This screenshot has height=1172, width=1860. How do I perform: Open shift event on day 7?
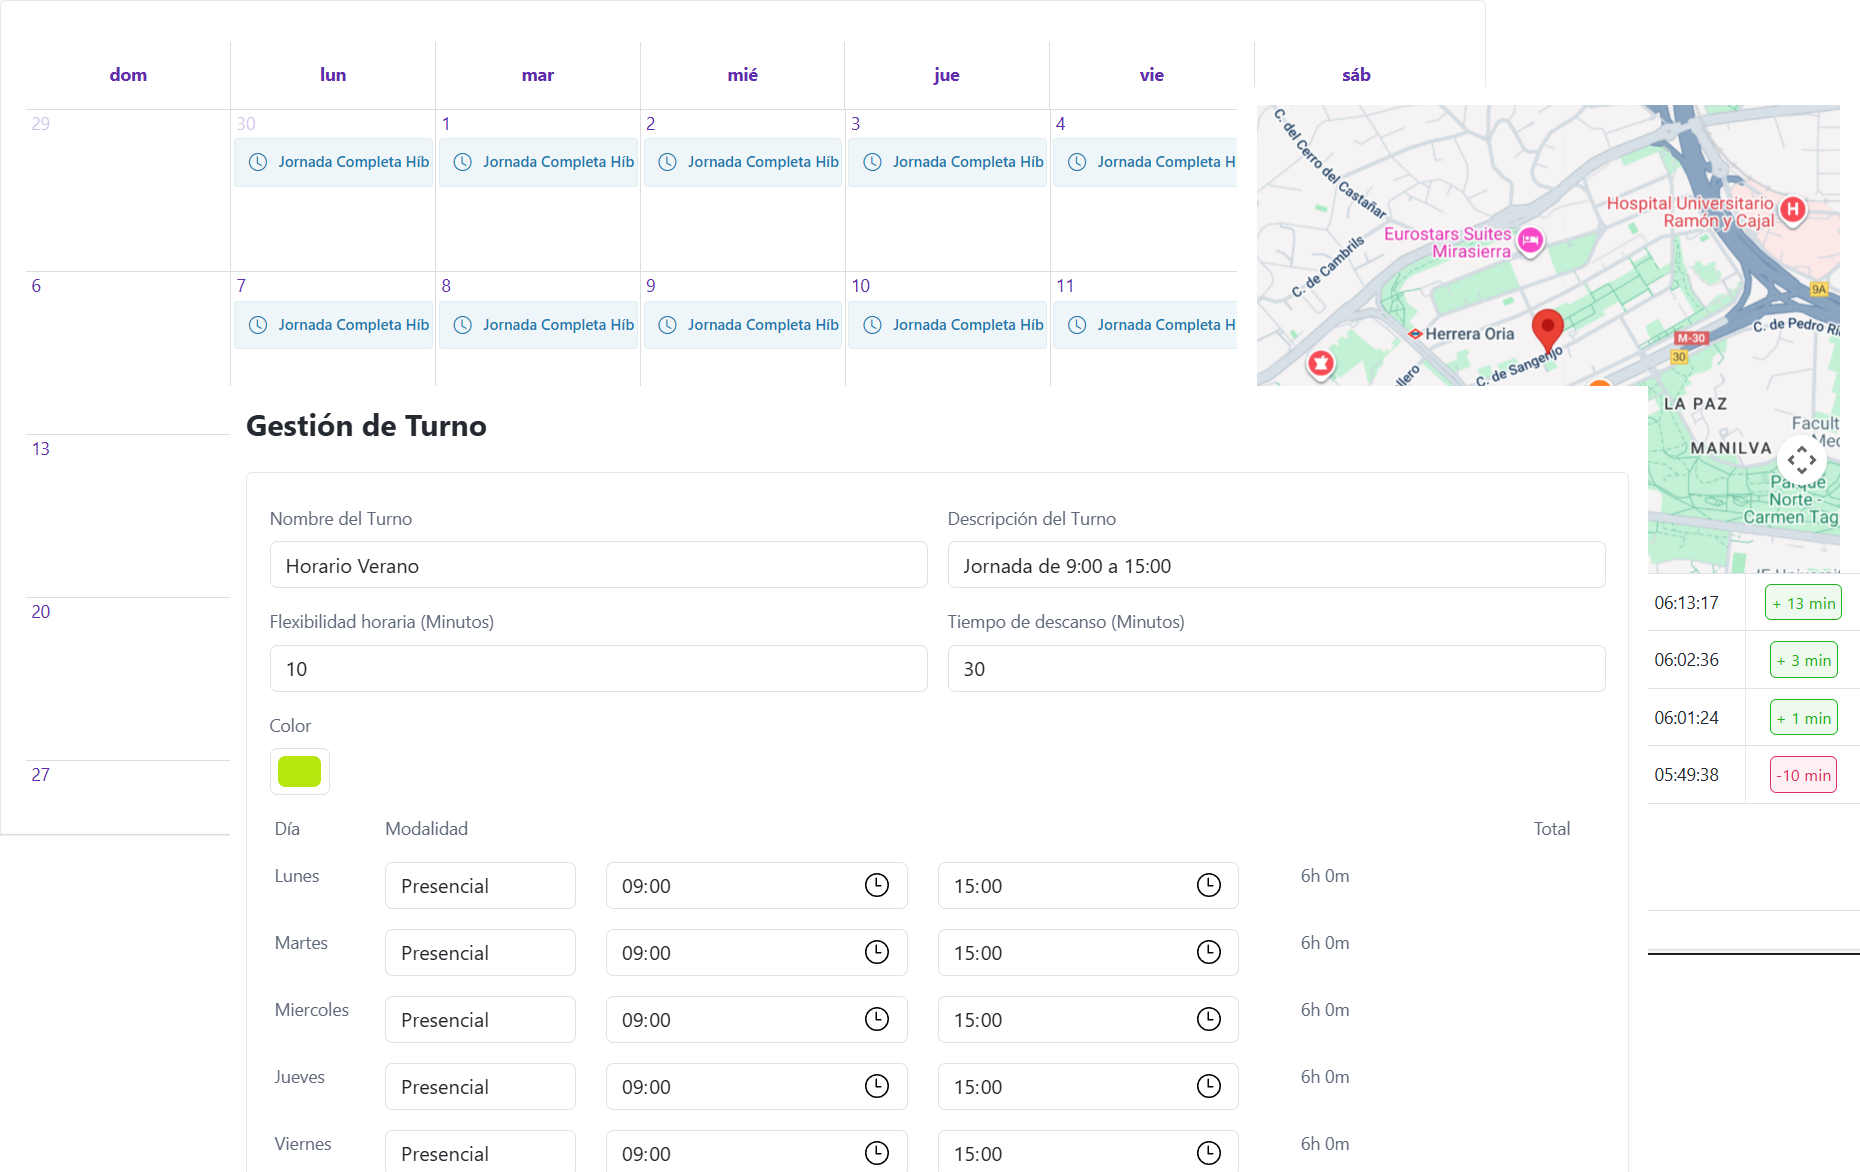[x=333, y=325]
